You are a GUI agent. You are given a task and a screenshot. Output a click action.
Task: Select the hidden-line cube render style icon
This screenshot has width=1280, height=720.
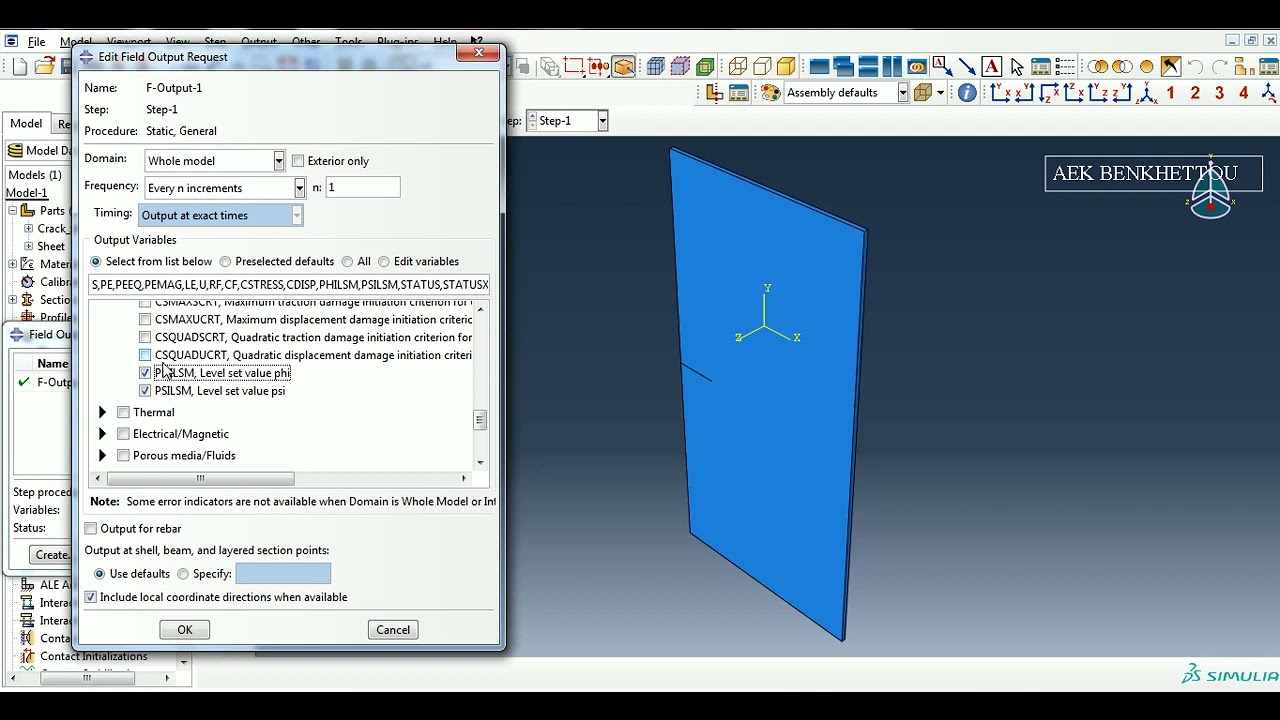[762, 67]
